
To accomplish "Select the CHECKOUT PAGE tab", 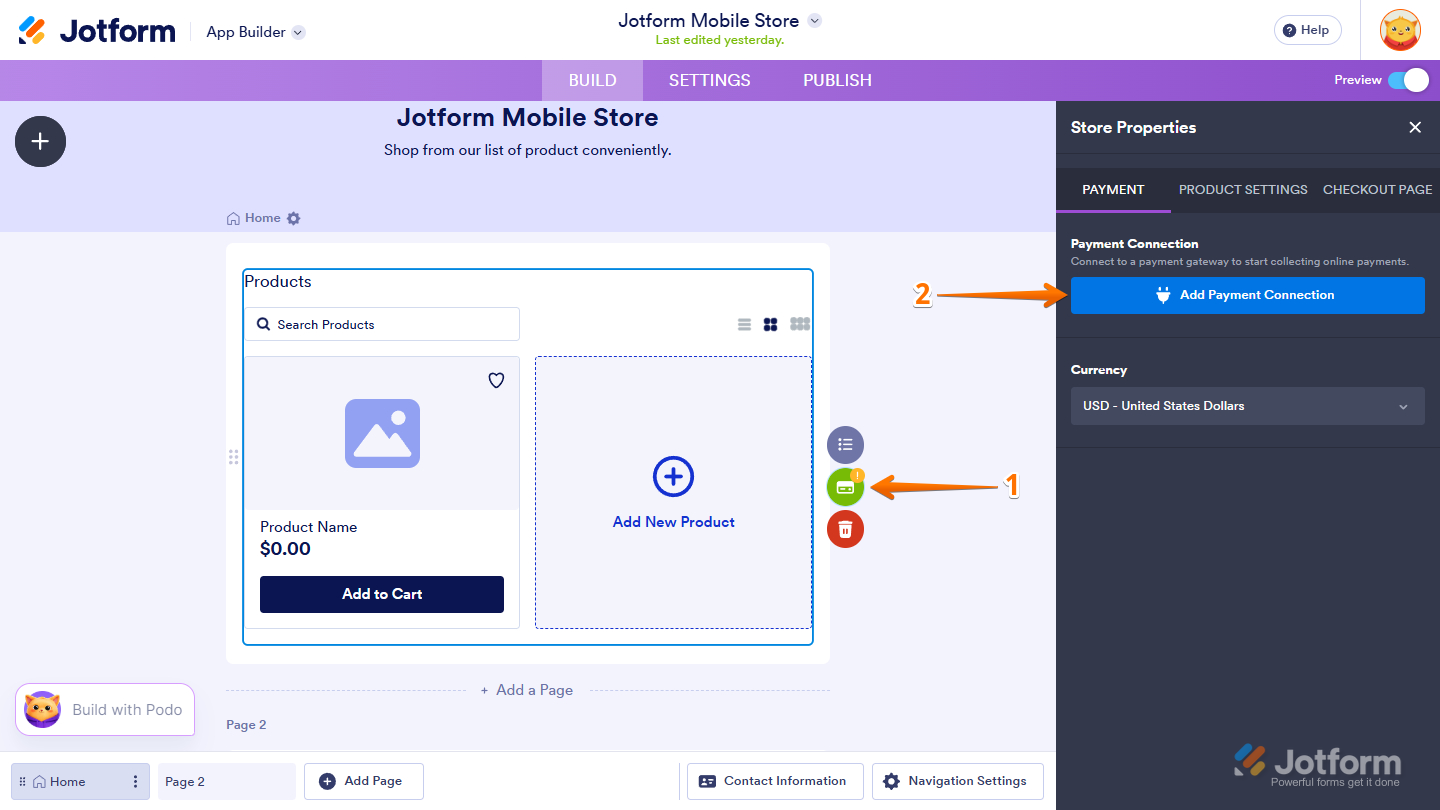I will pos(1377,189).
